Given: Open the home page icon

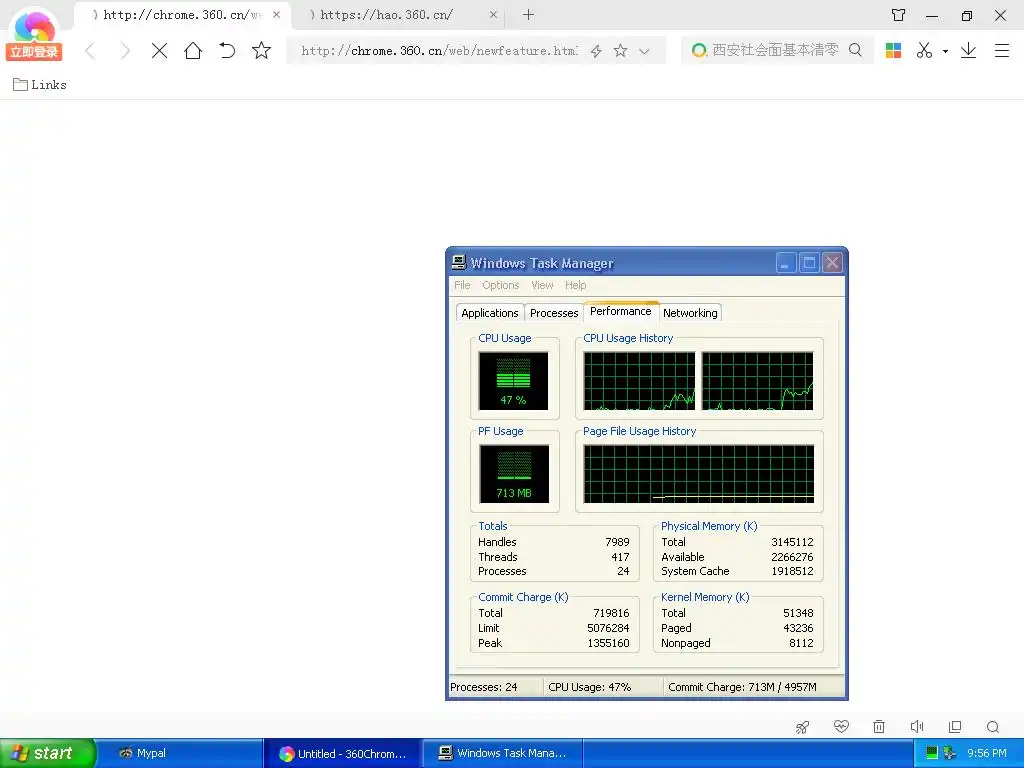Looking at the screenshot, I should [193, 50].
